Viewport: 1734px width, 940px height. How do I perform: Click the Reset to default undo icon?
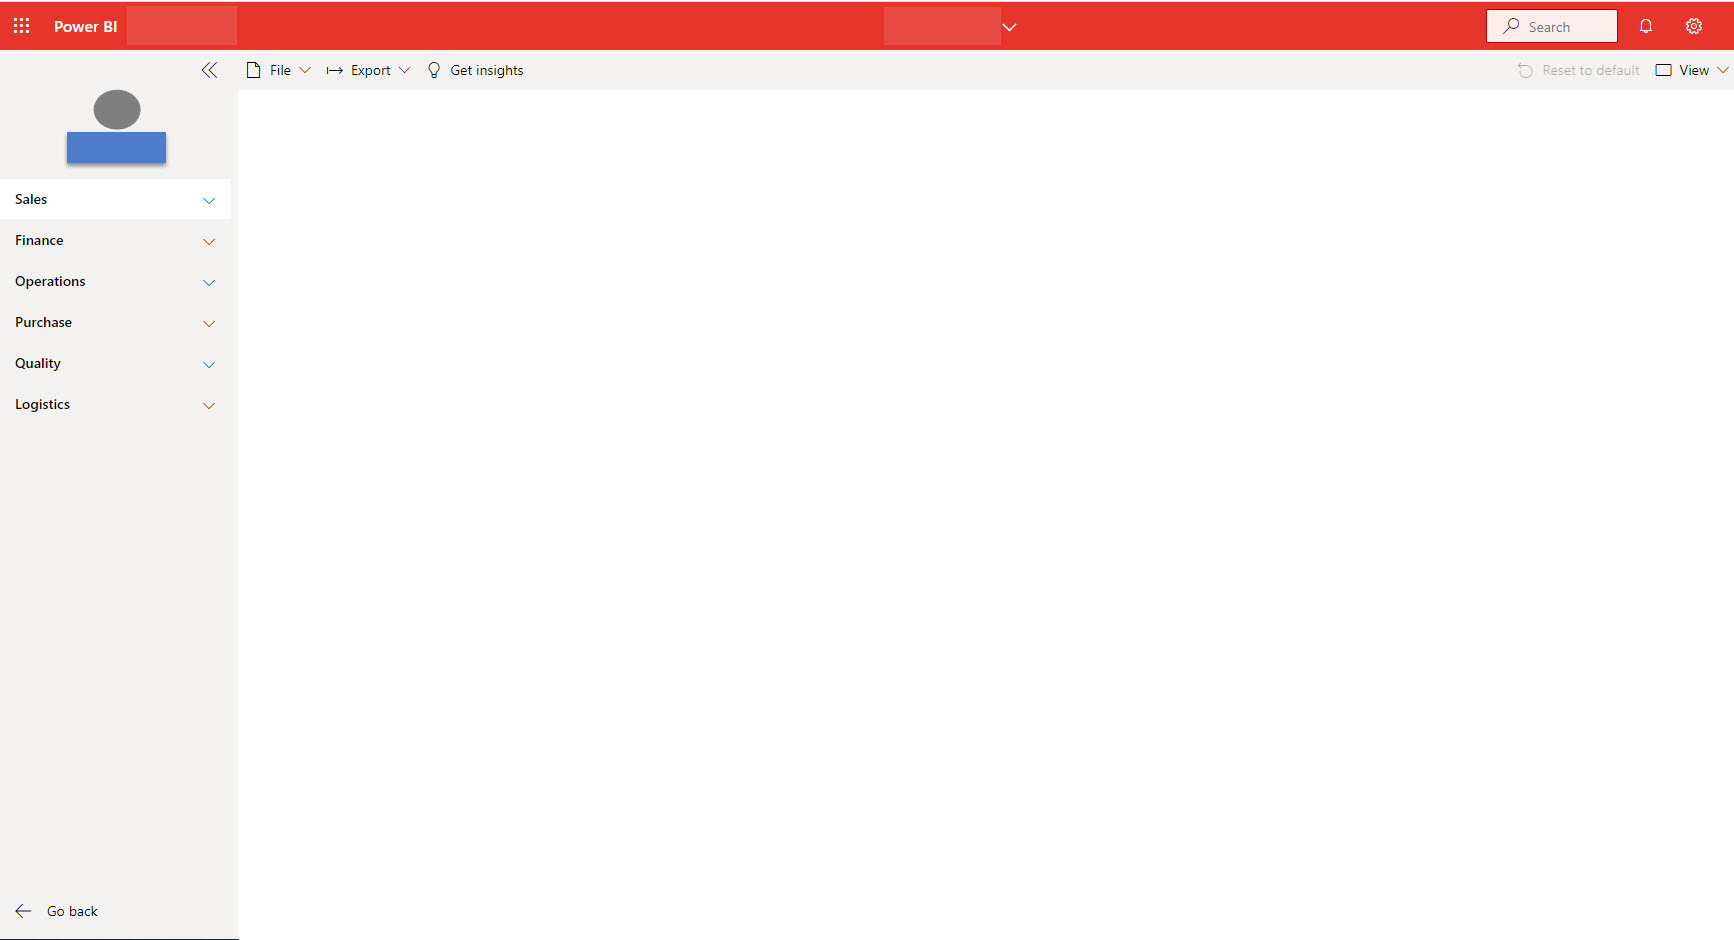tap(1525, 70)
